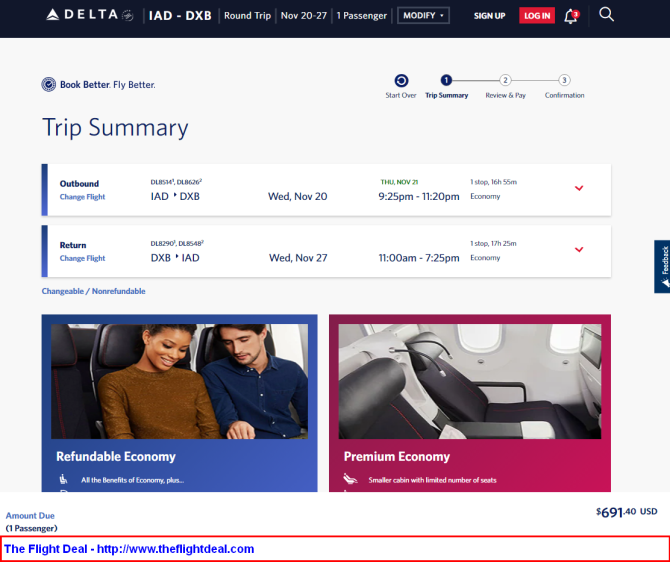
Task: Open the search magnifier icon
Action: click(x=606, y=15)
